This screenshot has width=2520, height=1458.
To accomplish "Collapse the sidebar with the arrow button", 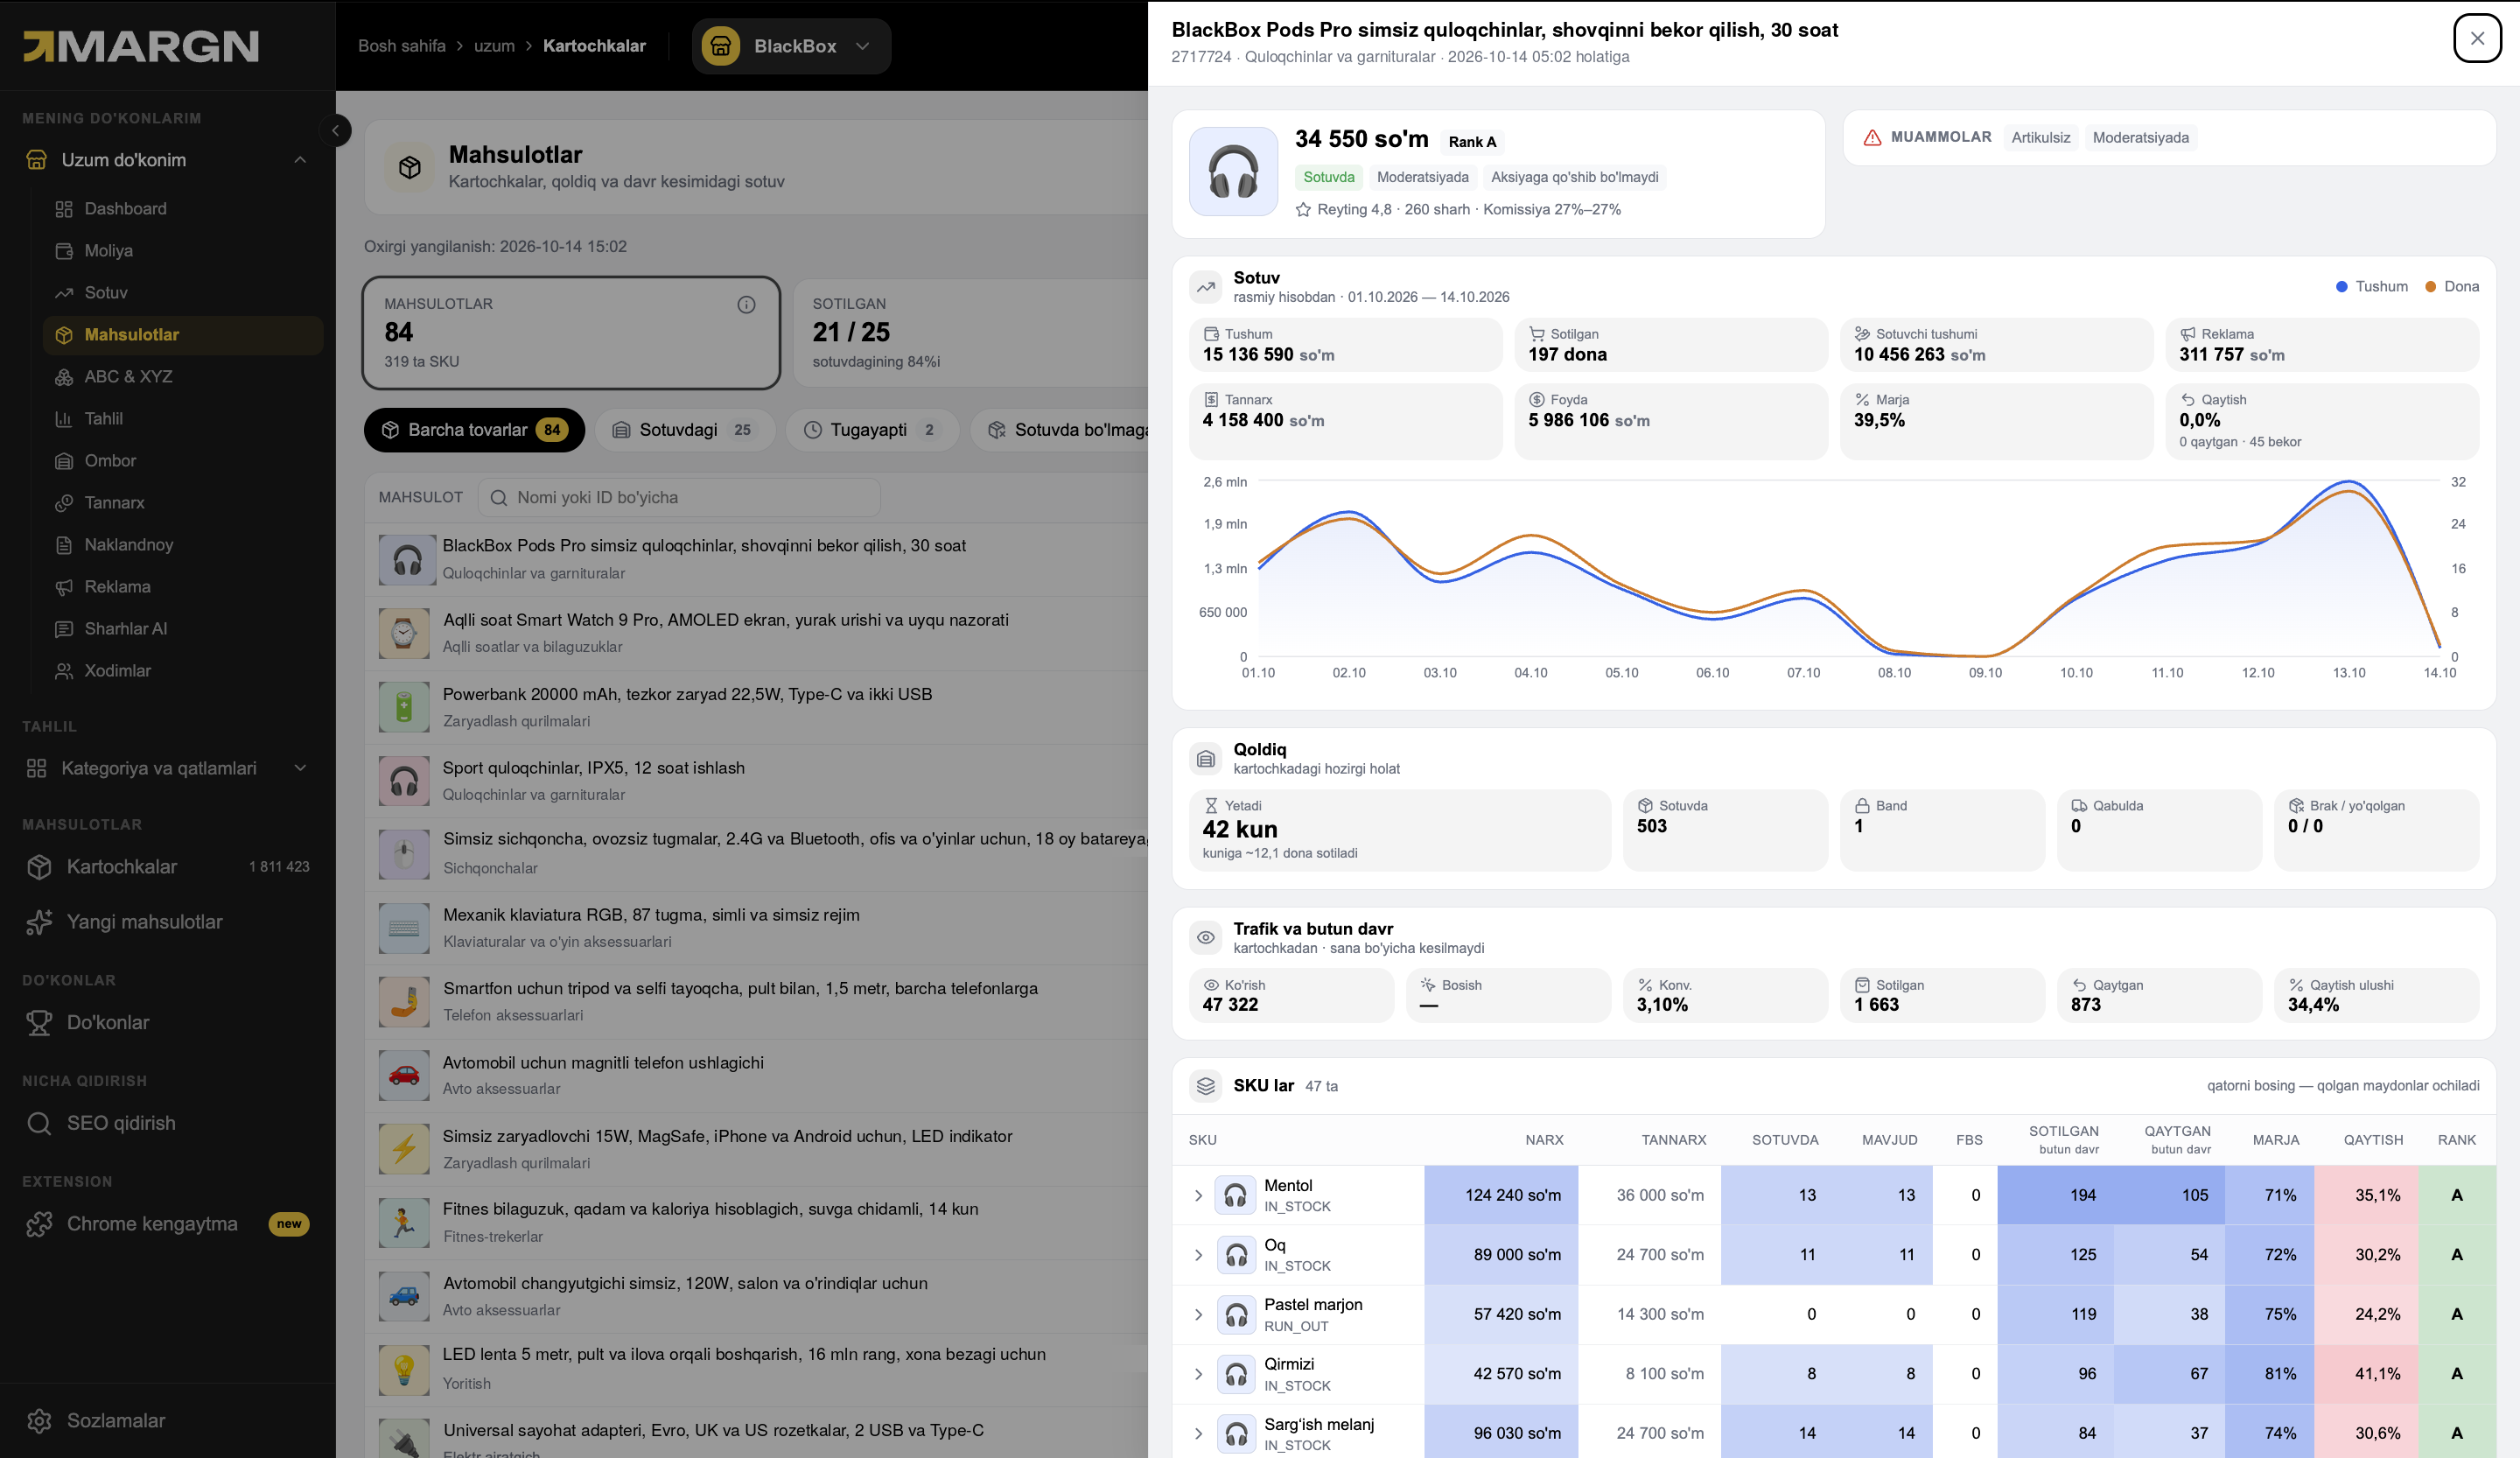I will (336, 130).
